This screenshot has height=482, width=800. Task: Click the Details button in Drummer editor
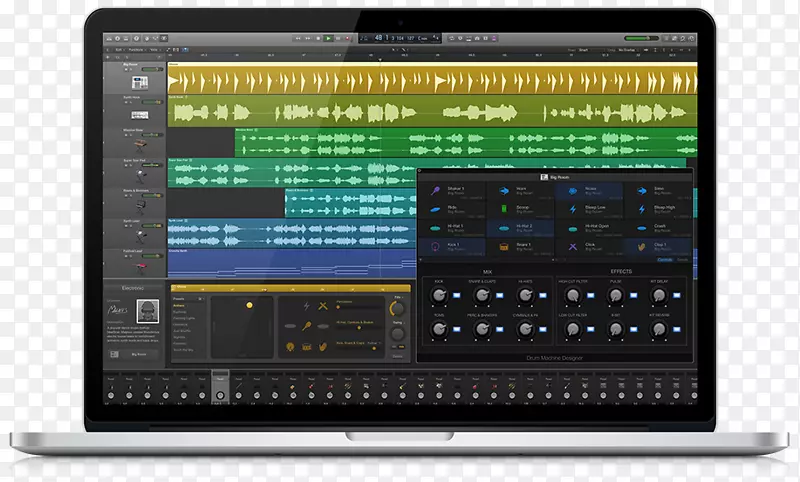[x=397, y=357]
